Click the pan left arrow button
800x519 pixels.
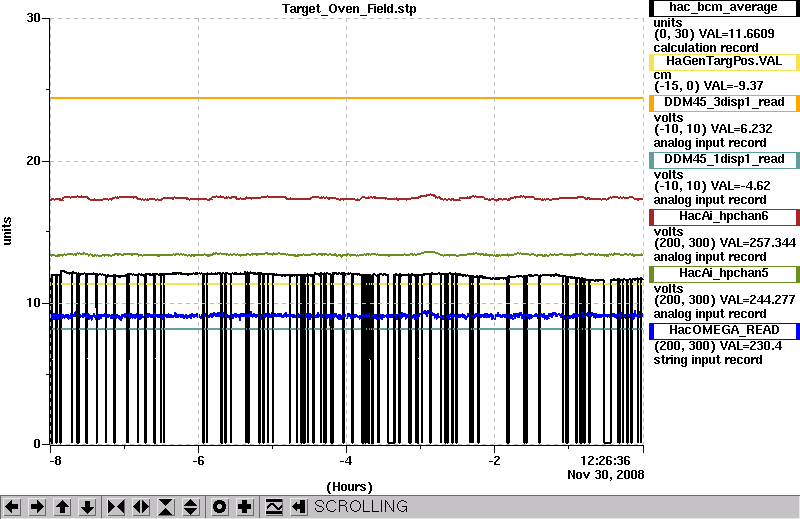[12, 507]
